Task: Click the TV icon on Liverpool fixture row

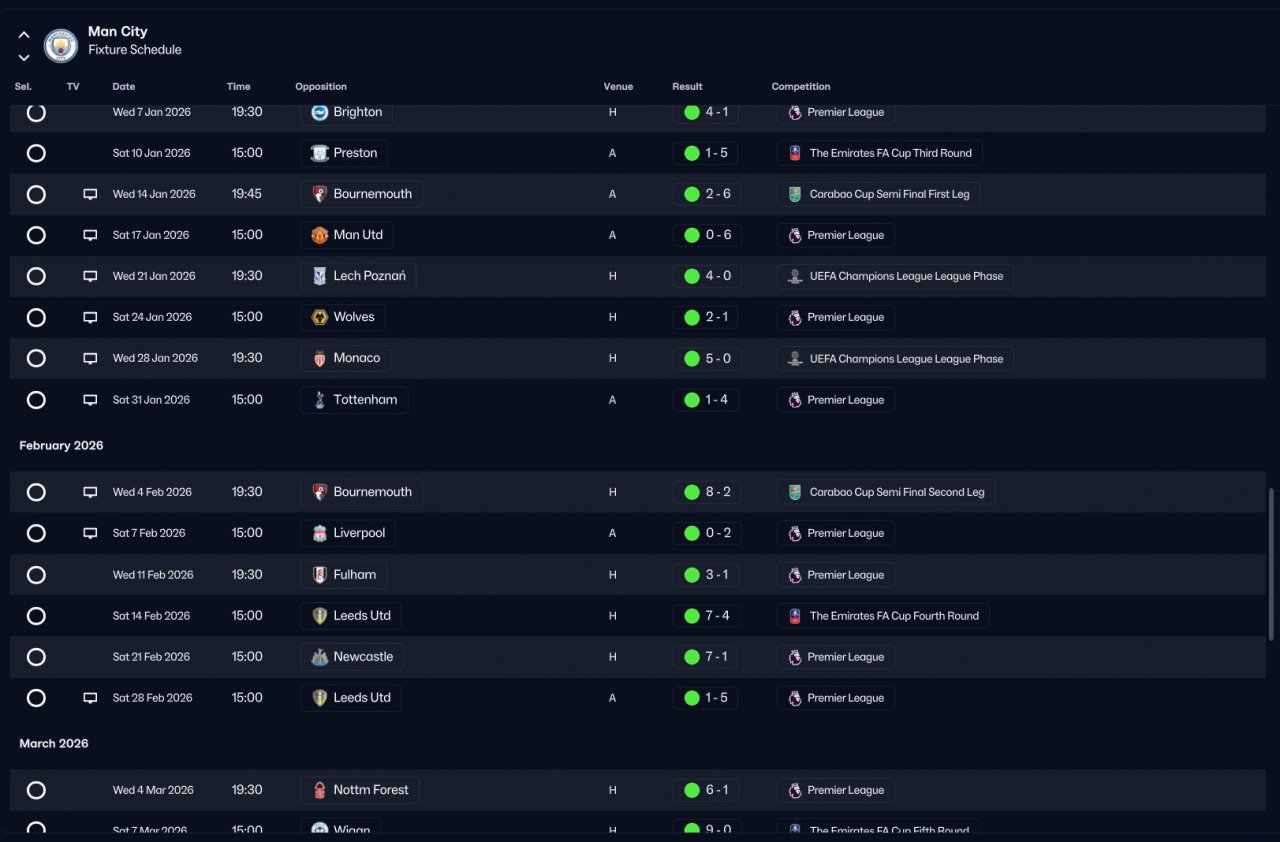Action: pyautogui.click(x=90, y=533)
